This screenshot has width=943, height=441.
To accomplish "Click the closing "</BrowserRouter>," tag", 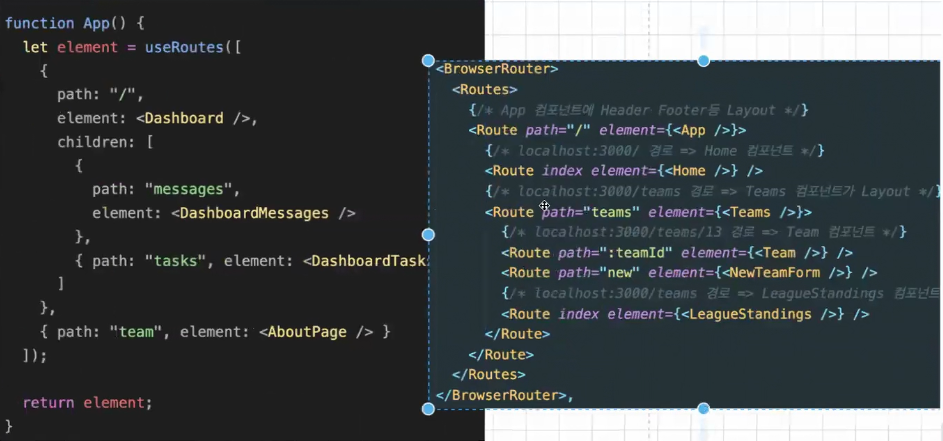I will point(505,395).
